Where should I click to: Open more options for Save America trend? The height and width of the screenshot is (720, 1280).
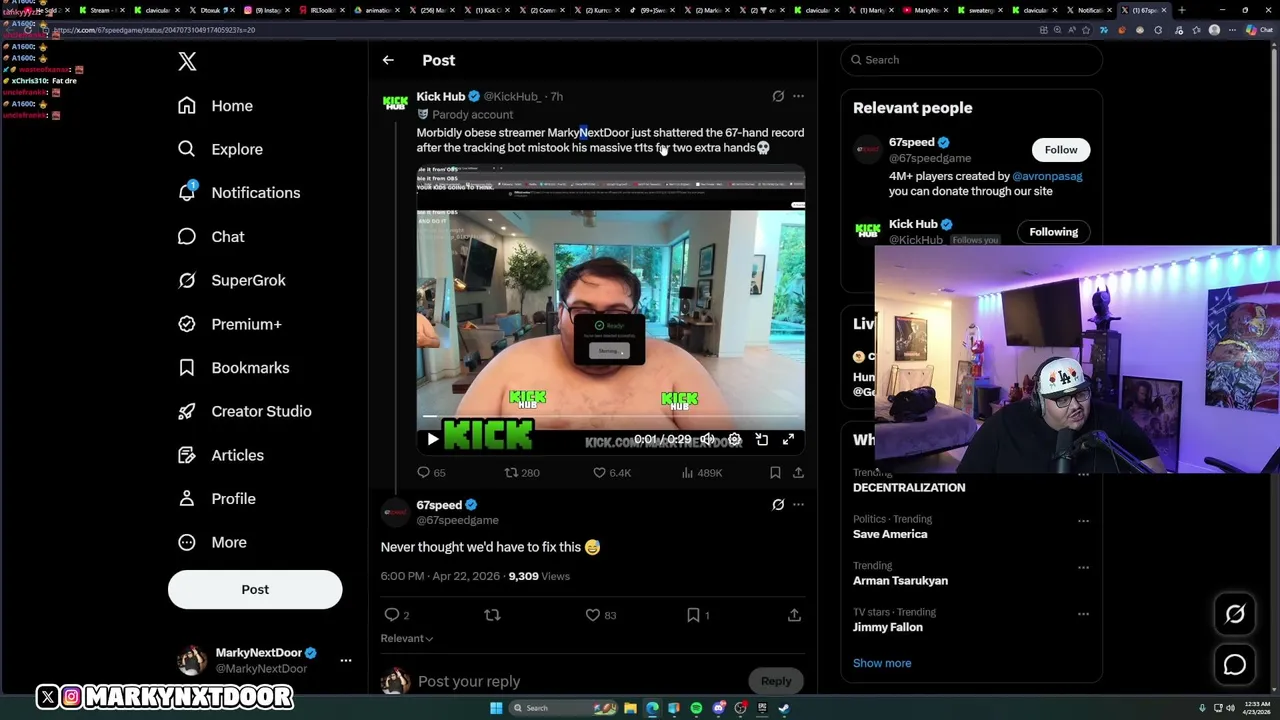click(1083, 521)
